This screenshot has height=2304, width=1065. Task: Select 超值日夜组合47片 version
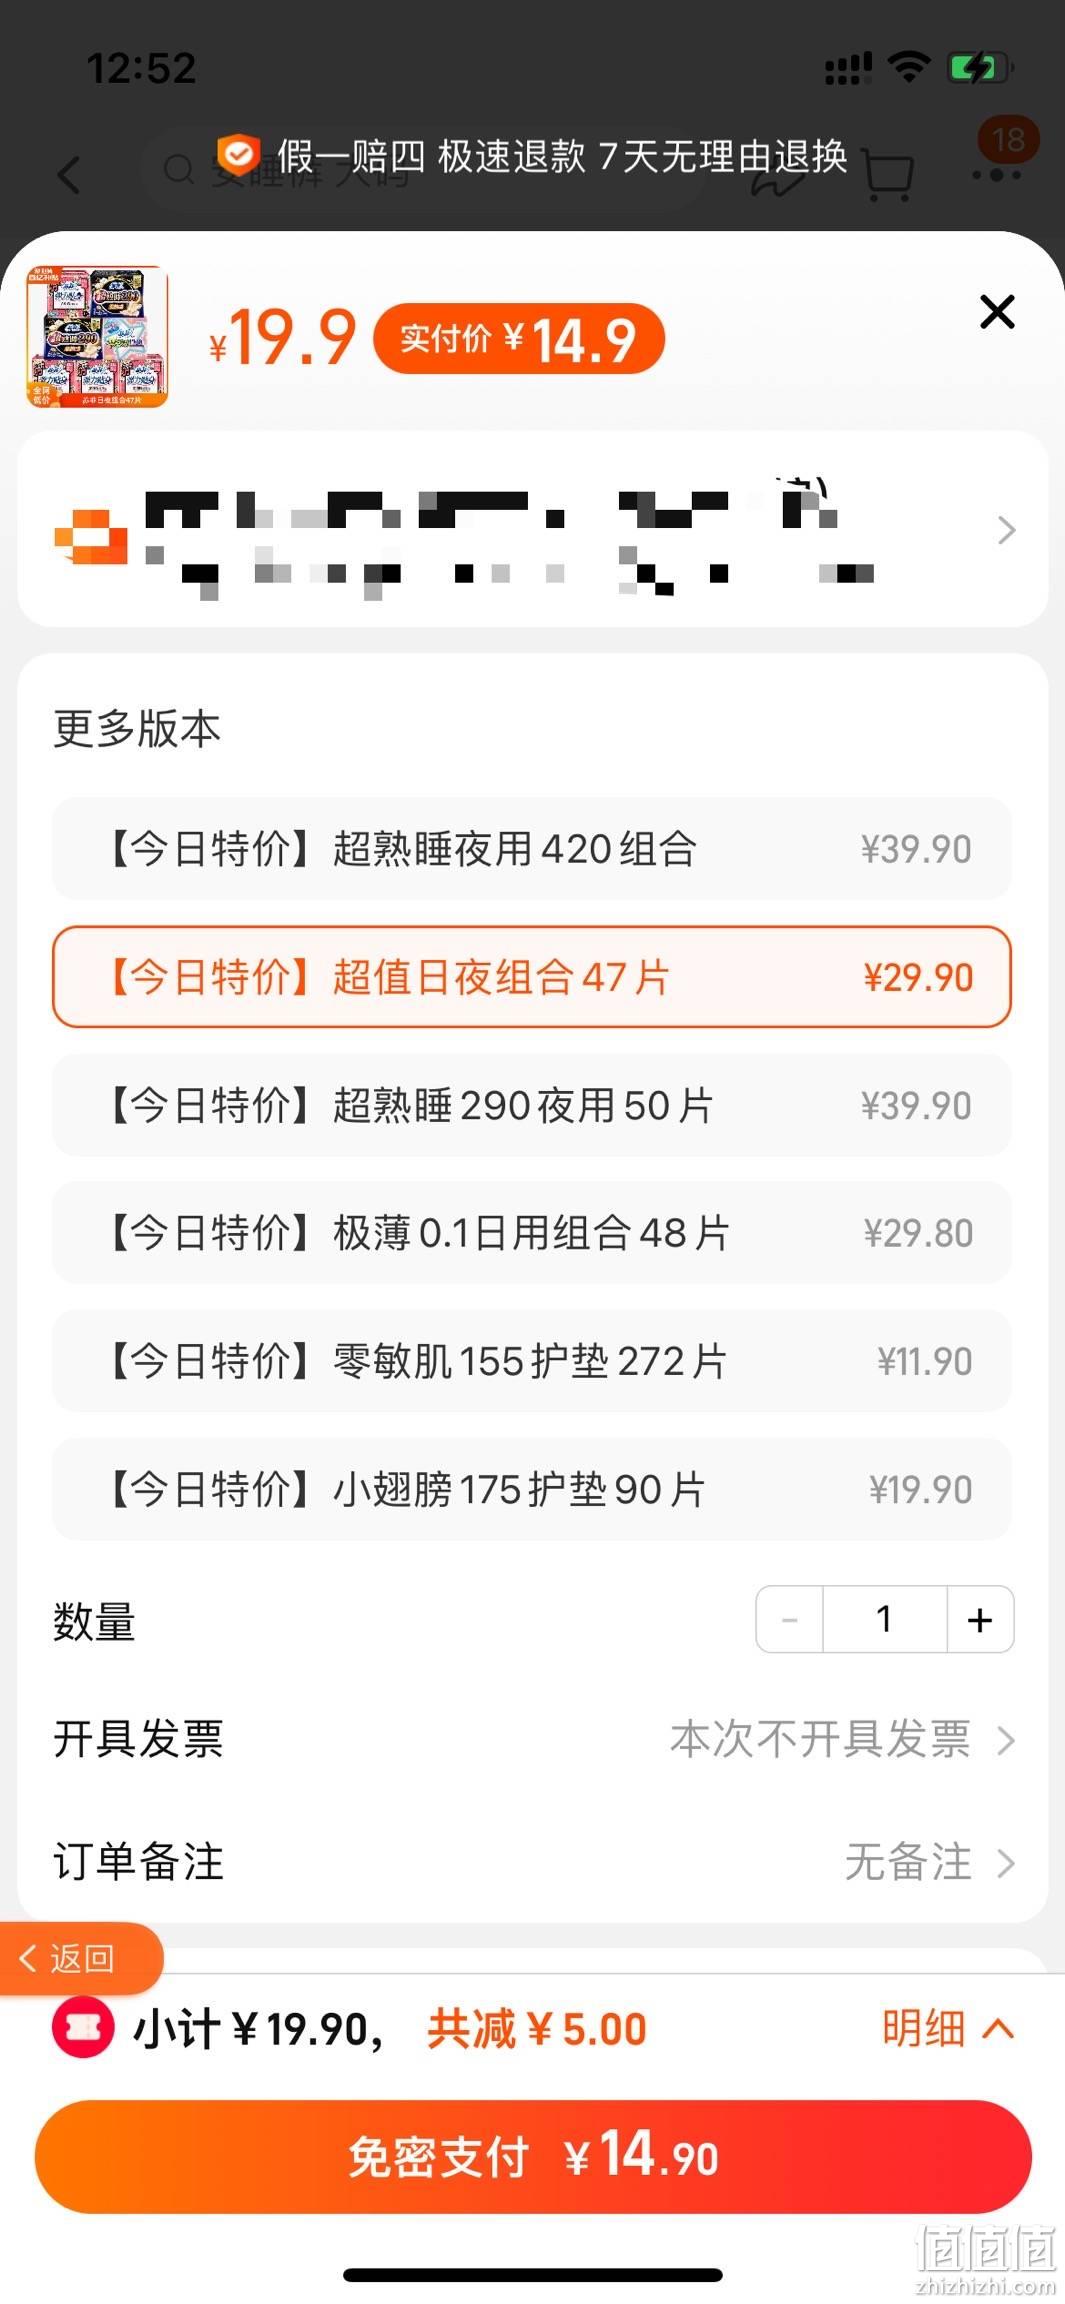pyautogui.click(x=532, y=977)
